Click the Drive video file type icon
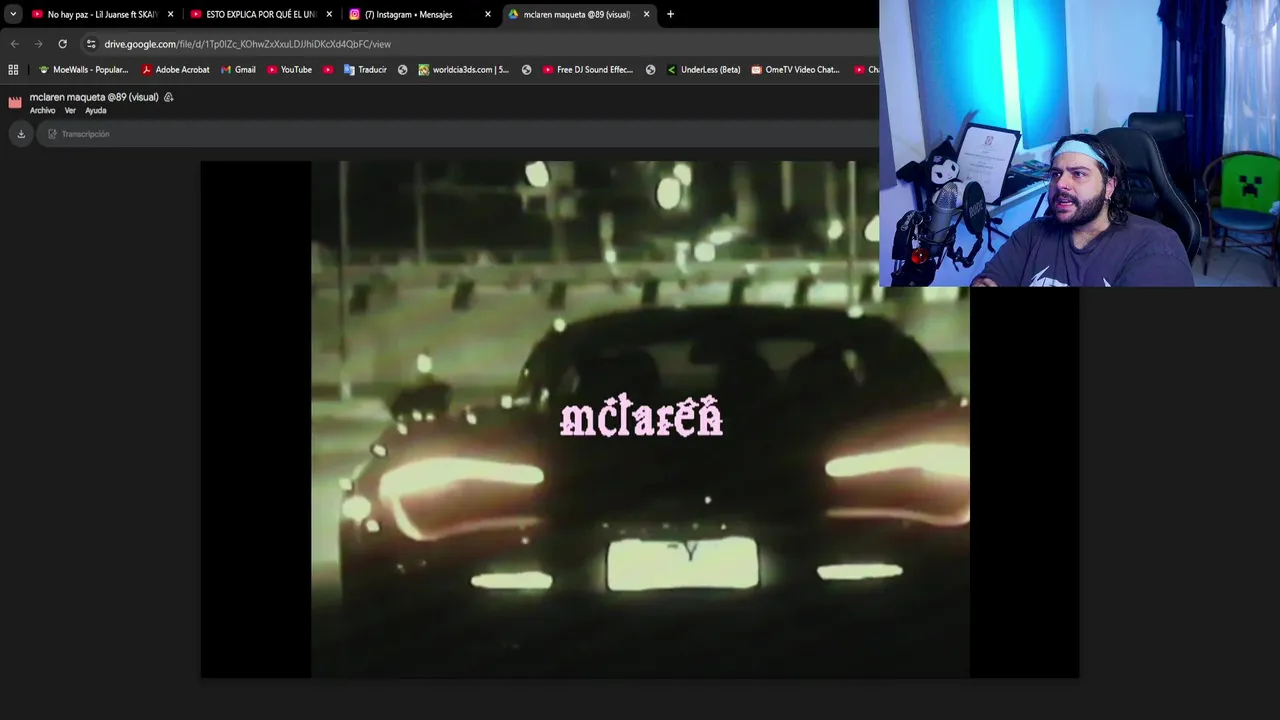This screenshot has width=1280, height=720. [x=15, y=102]
